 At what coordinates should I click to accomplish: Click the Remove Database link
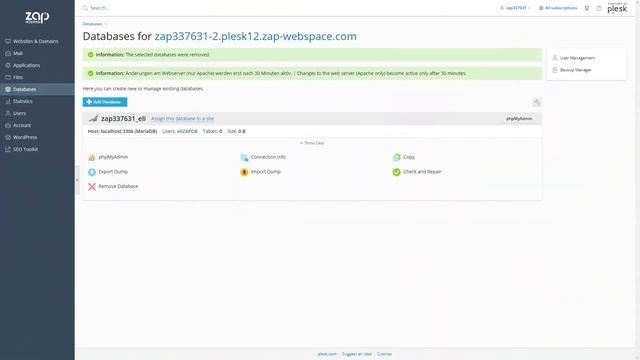click(118, 187)
